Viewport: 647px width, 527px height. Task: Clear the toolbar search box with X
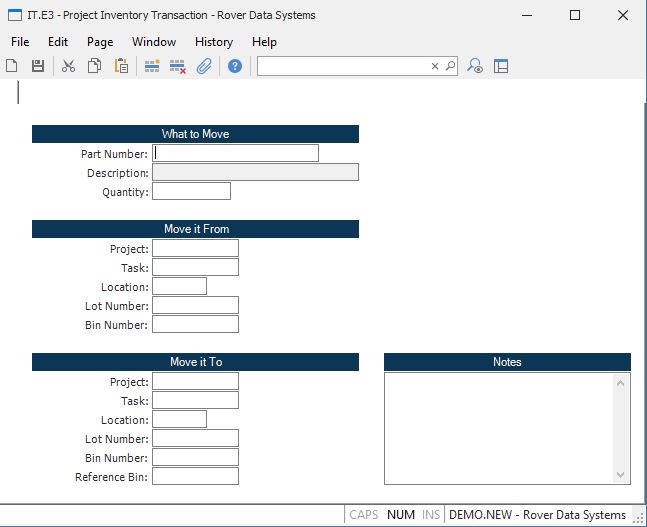click(435, 66)
